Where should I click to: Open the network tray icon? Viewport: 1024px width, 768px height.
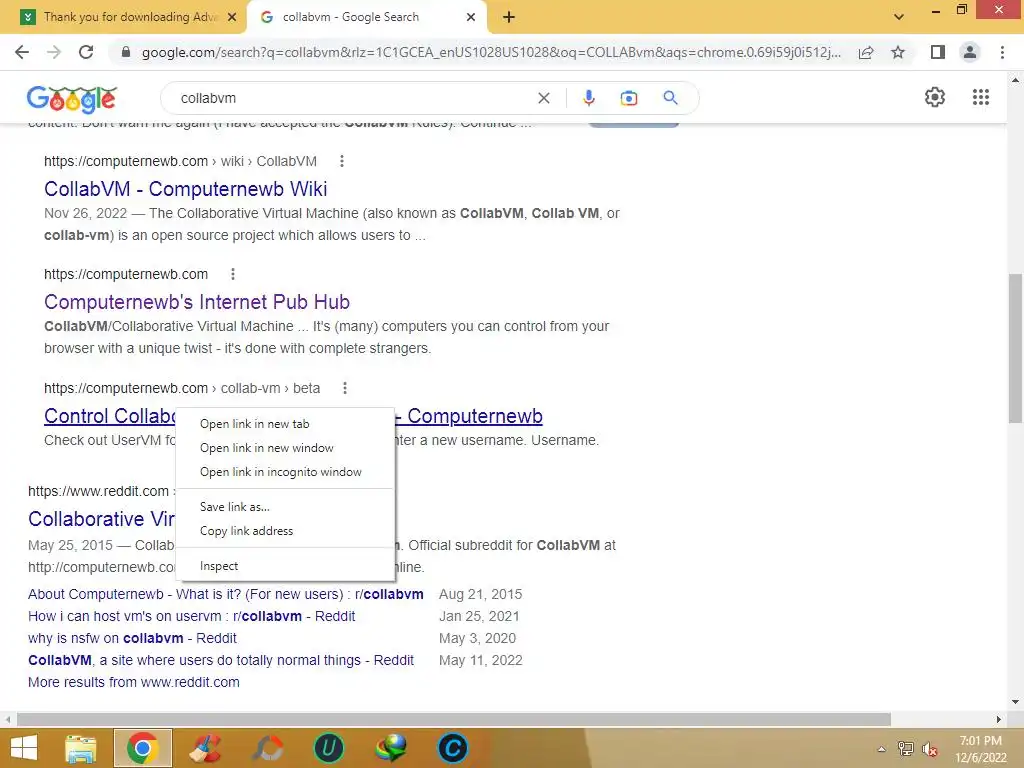click(x=905, y=749)
